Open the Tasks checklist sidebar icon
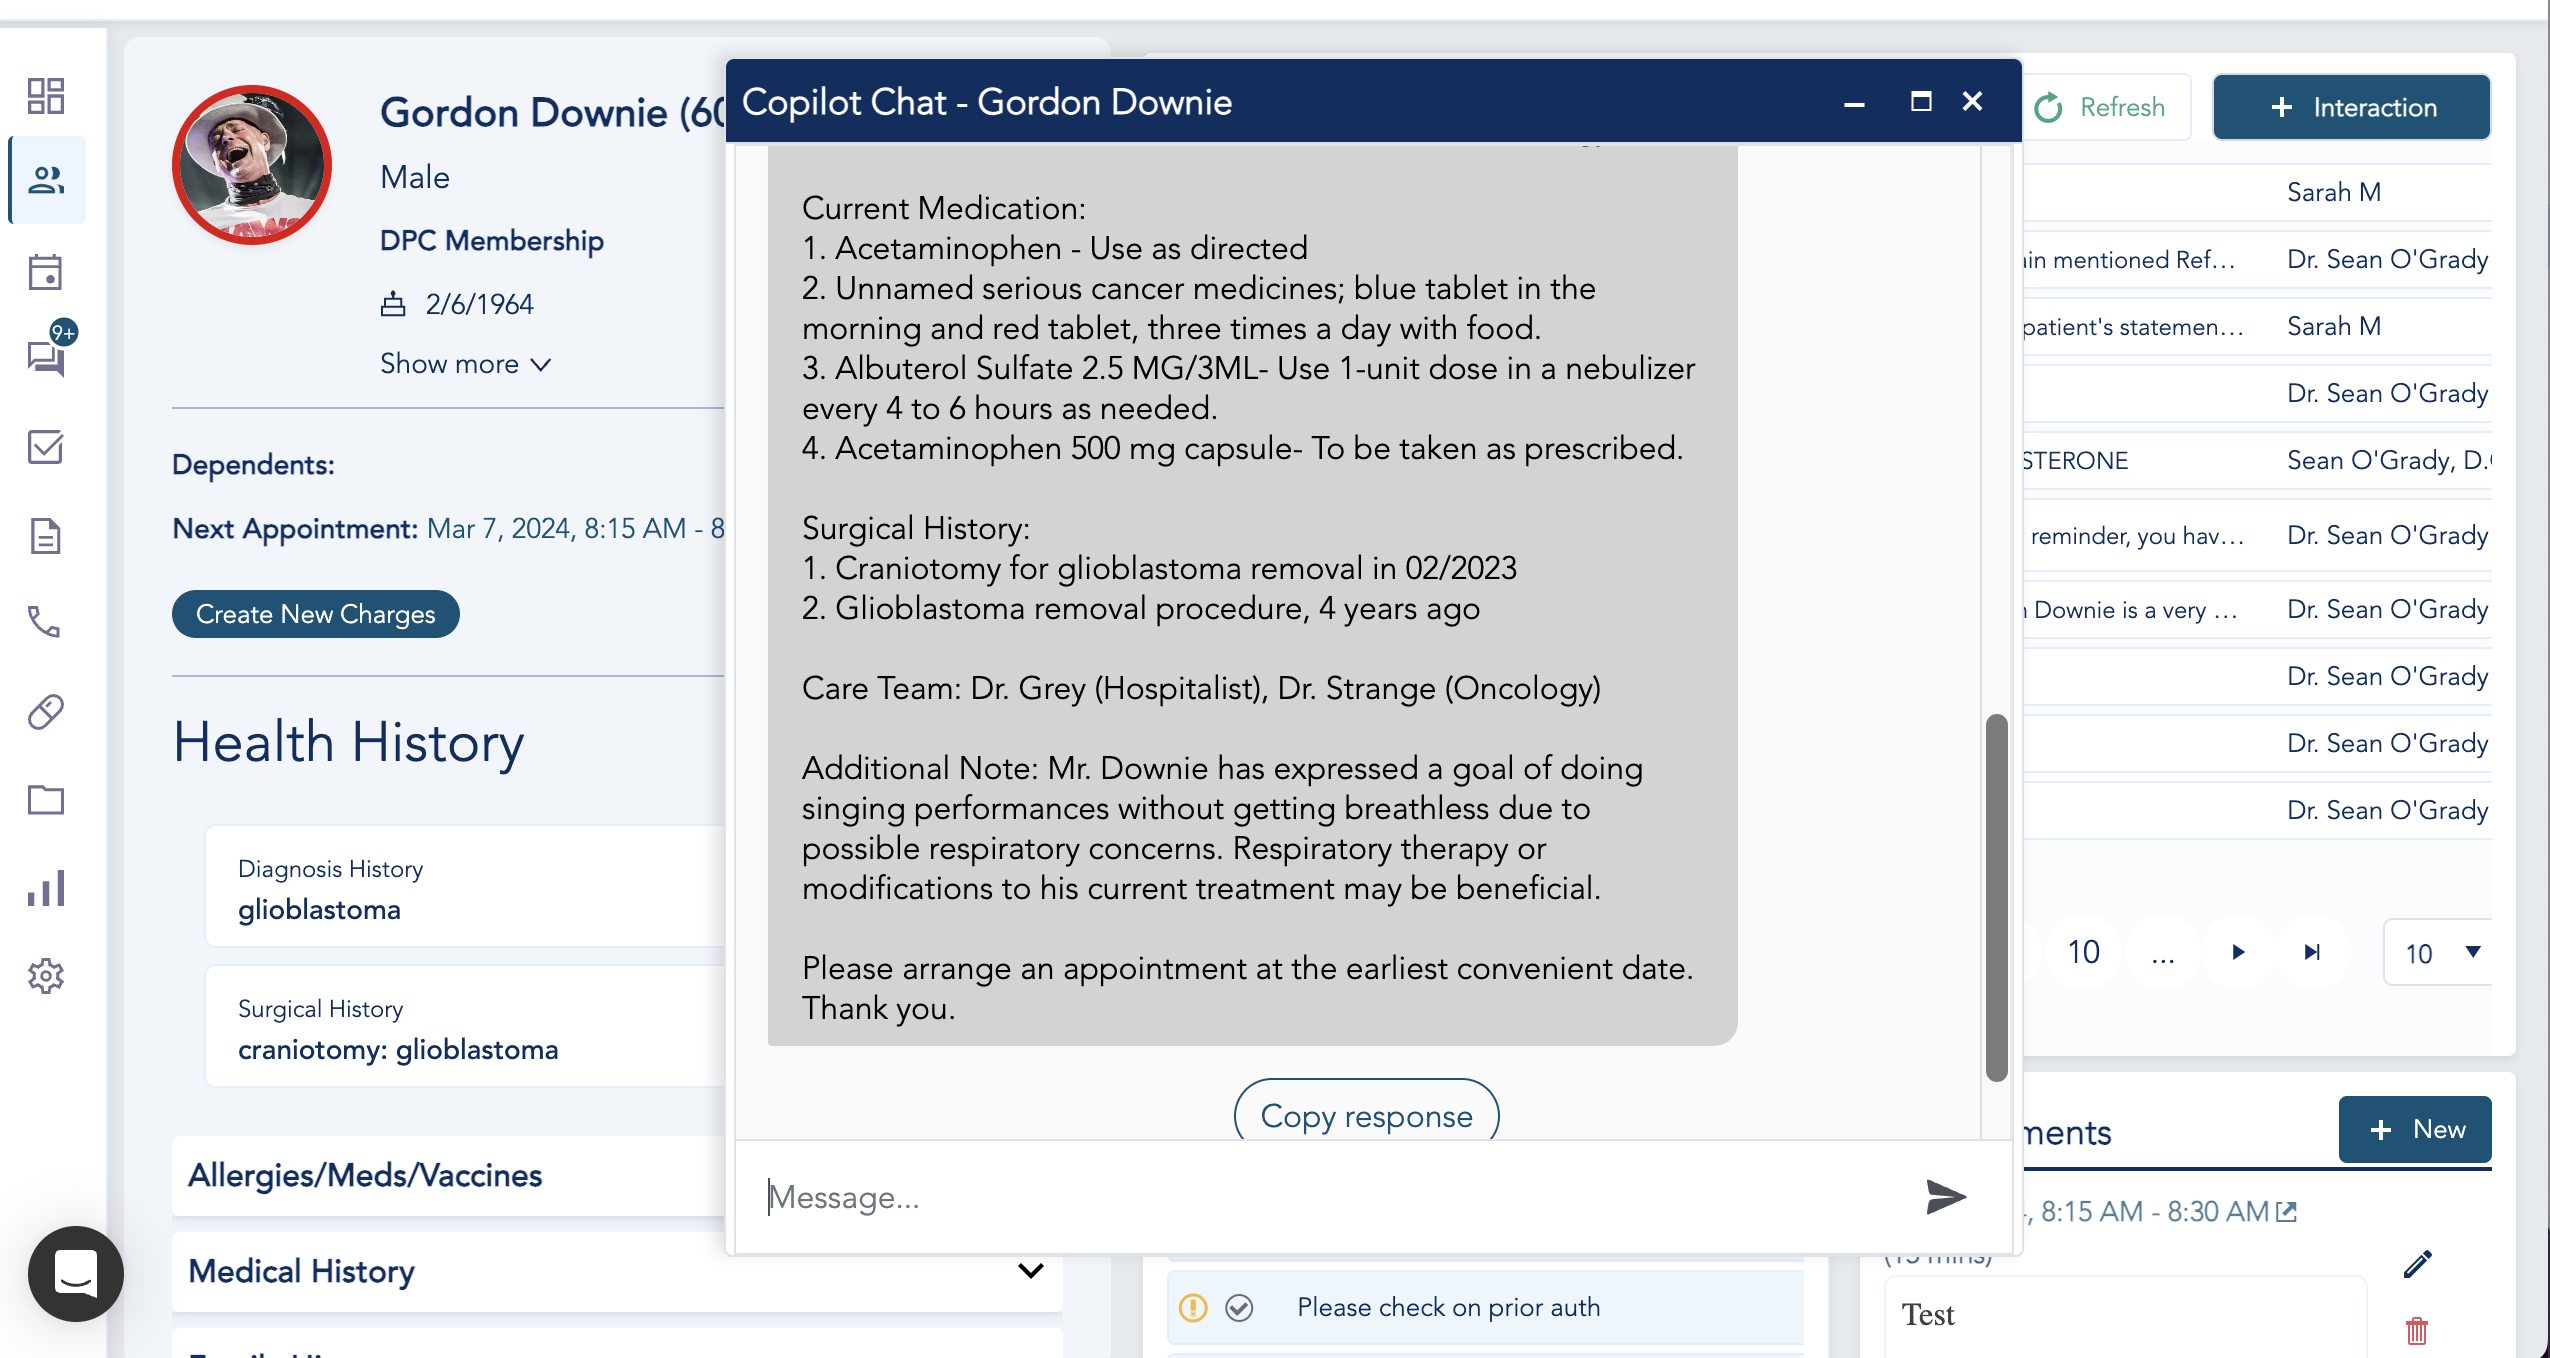Viewport: 2550px width, 1358px height. 46,447
